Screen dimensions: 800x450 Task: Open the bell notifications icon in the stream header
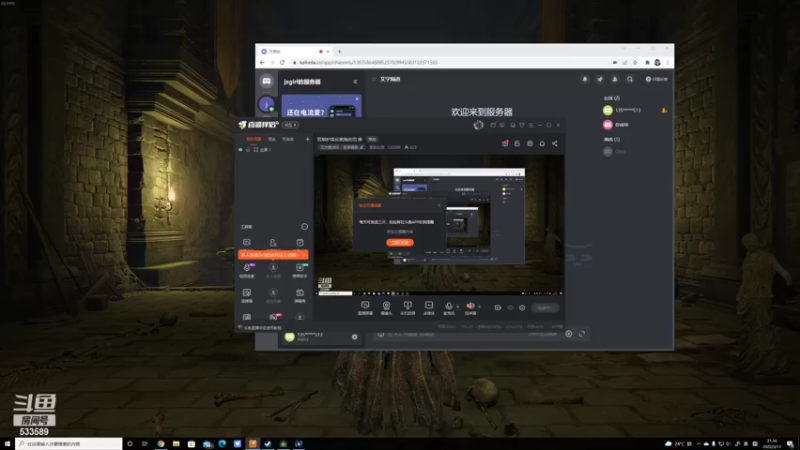coord(542,143)
